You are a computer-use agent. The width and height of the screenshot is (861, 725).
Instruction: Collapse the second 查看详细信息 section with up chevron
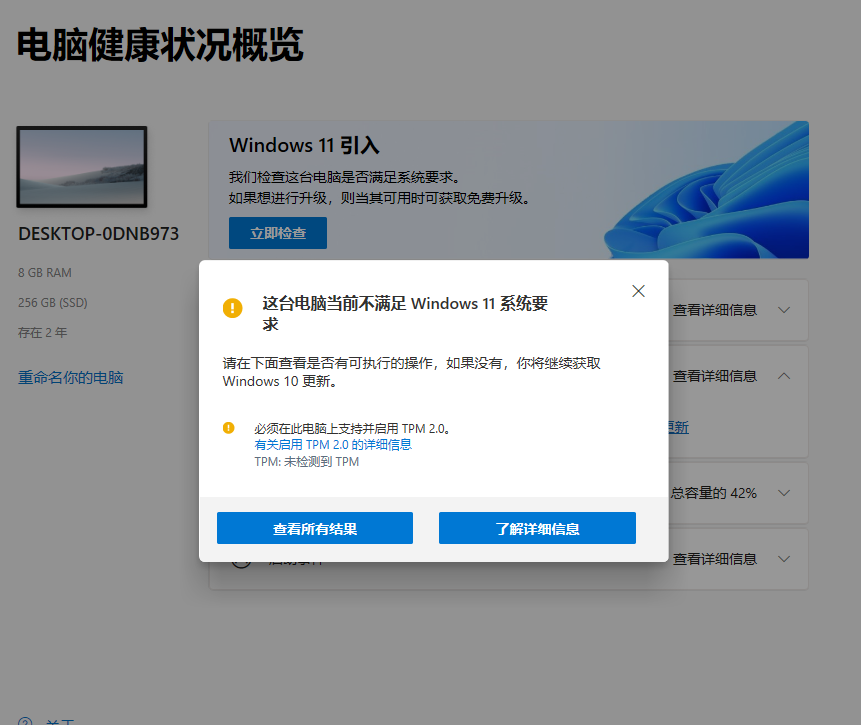click(784, 376)
